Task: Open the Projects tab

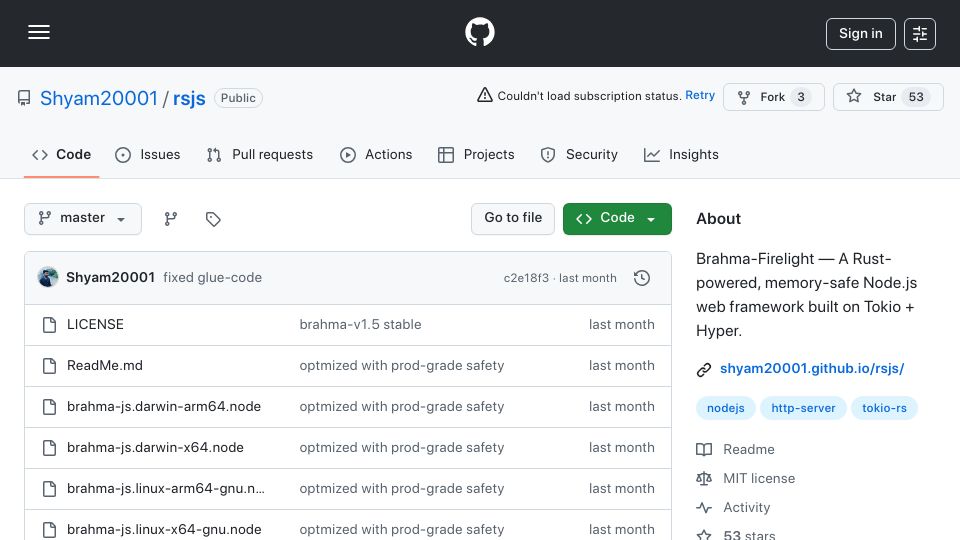Action: [476, 154]
